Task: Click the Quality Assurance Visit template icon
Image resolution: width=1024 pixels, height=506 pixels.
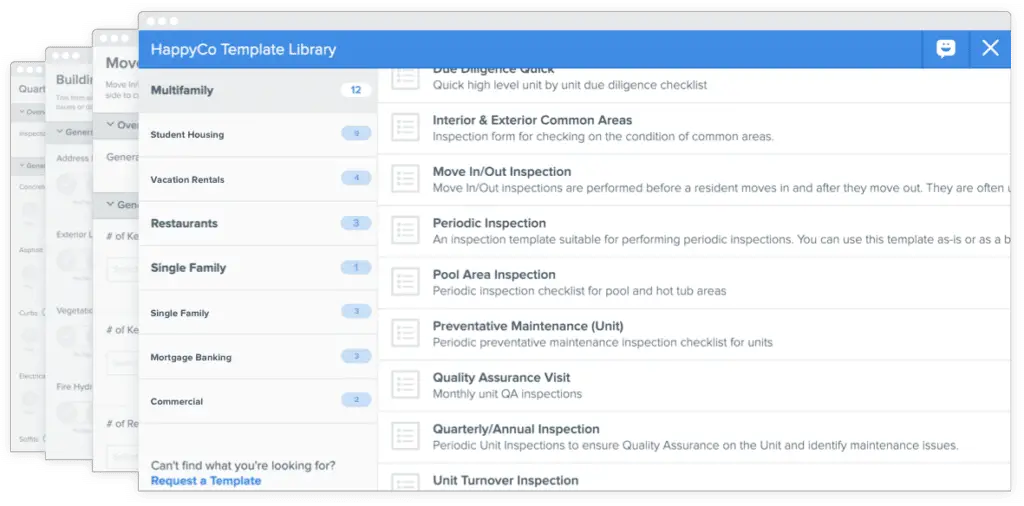Action: pyautogui.click(x=406, y=385)
